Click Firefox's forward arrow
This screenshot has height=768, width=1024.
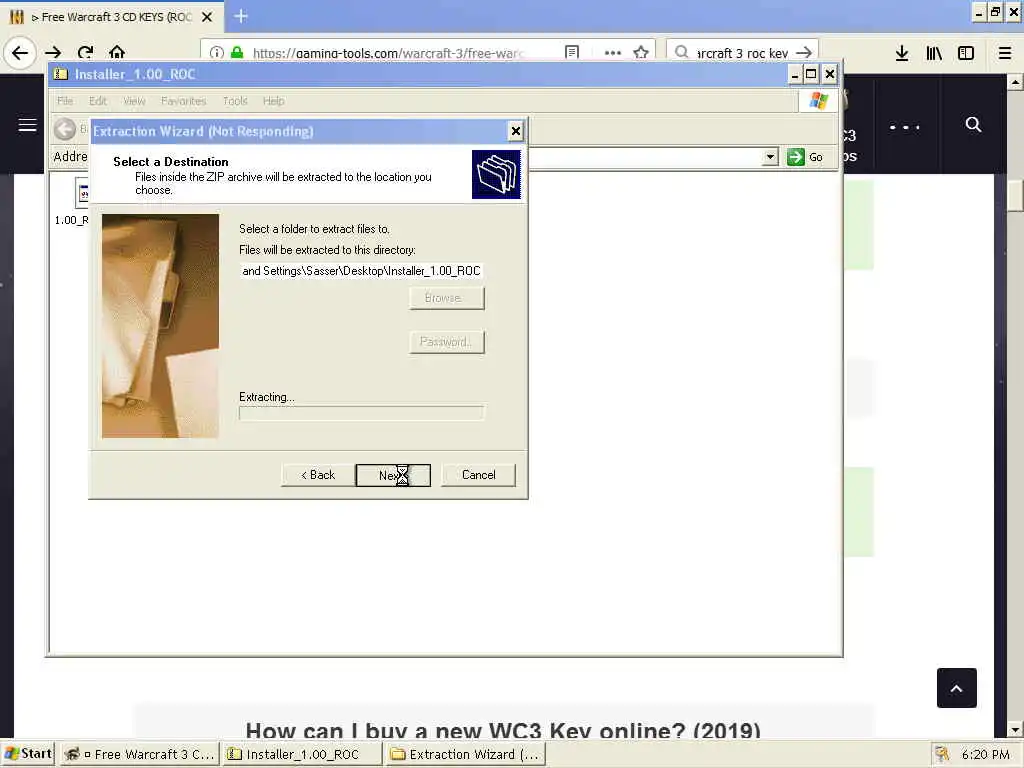pos(54,52)
